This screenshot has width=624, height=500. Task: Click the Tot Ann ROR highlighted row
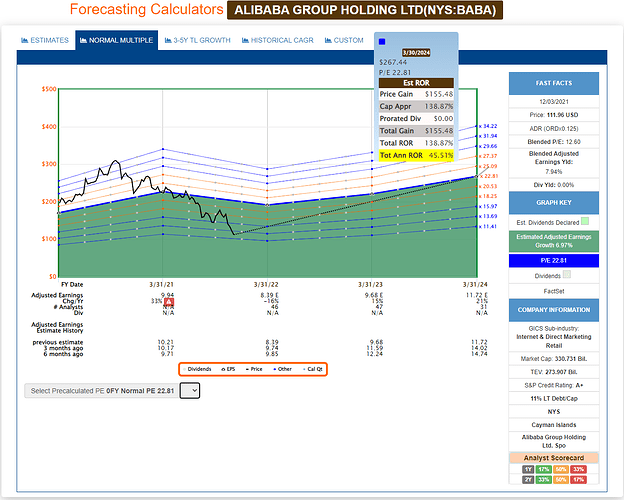(416, 155)
